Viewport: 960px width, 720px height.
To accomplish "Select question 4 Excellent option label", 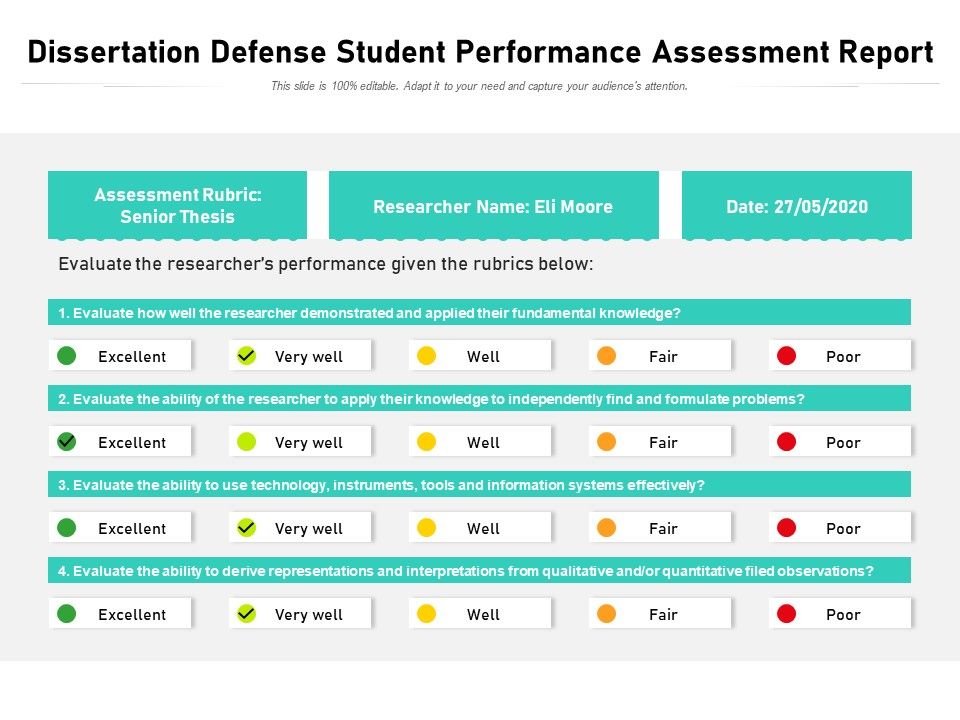I will [x=132, y=614].
